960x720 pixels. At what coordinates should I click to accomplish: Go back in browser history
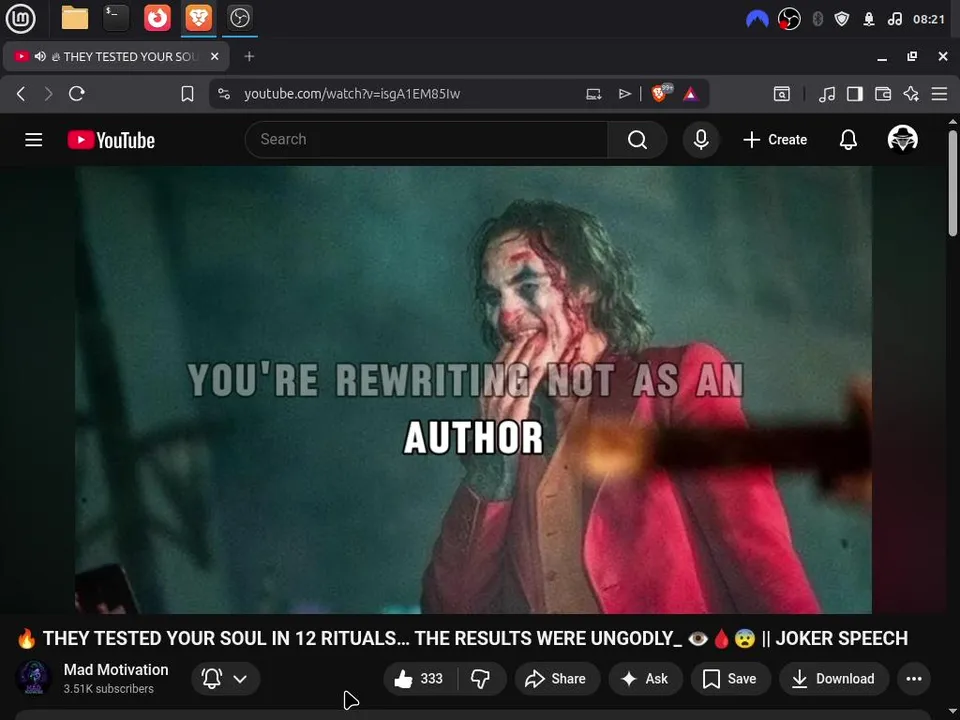point(21,94)
